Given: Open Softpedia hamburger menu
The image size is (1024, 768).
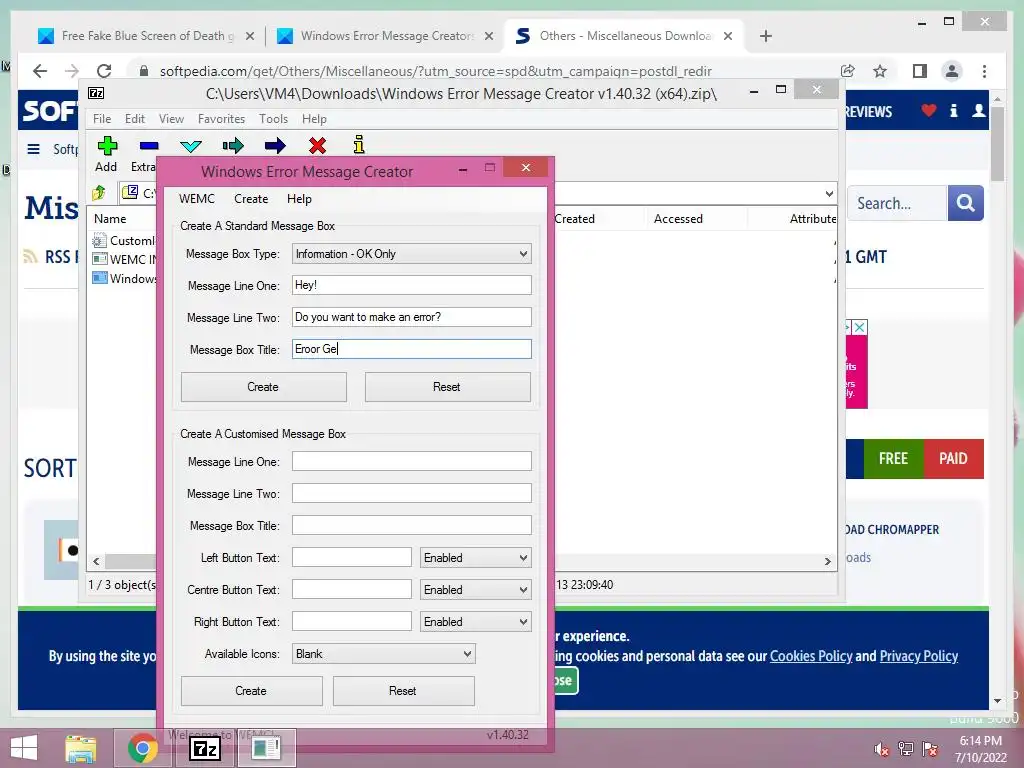Looking at the screenshot, I should click(33, 149).
